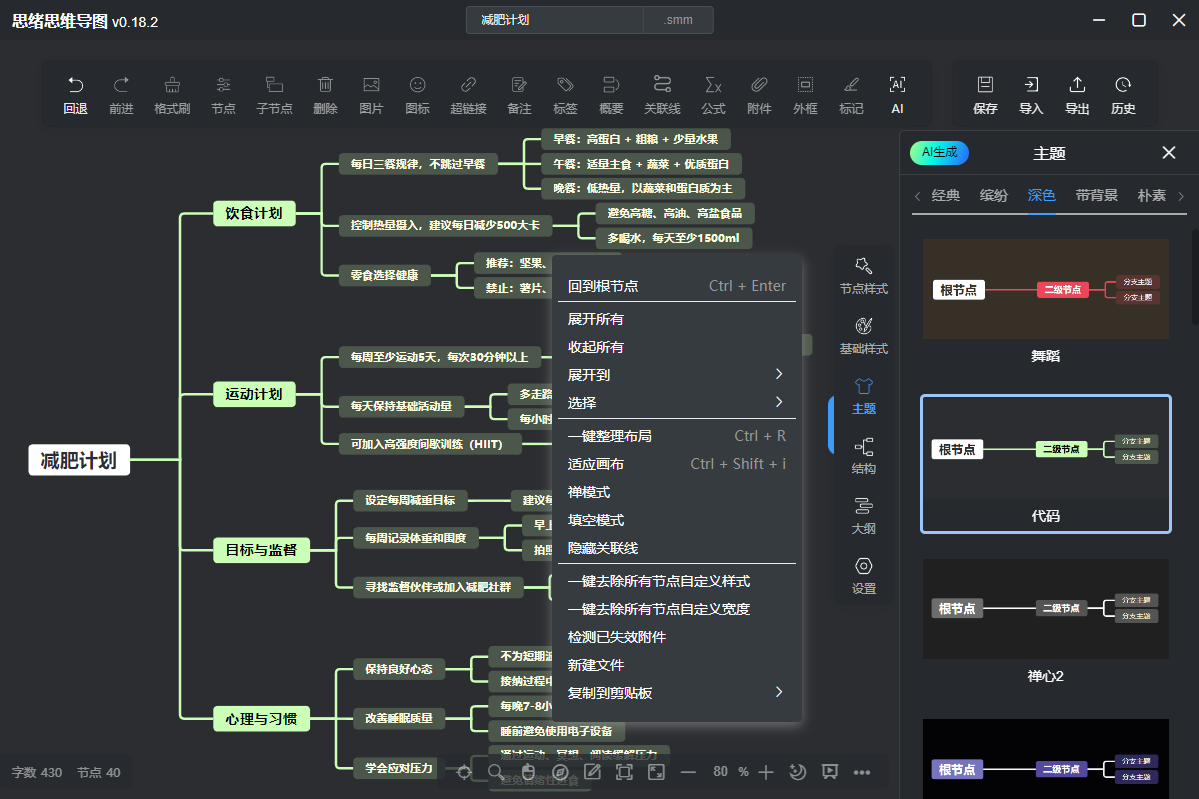Switch to the 带背景 theme tab
The height and width of the screenshot is (799, 1199).
coord(1096,196)
